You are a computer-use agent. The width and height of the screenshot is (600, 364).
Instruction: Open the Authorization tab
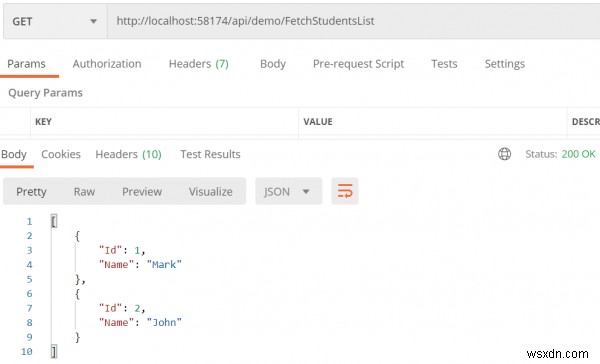pos(107,64)
